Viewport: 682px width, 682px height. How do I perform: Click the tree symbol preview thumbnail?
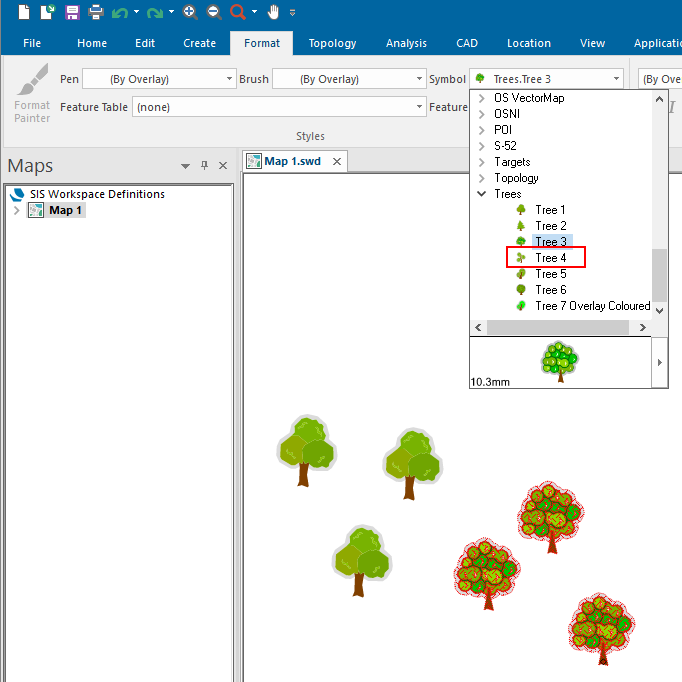[x=560, y=360]
